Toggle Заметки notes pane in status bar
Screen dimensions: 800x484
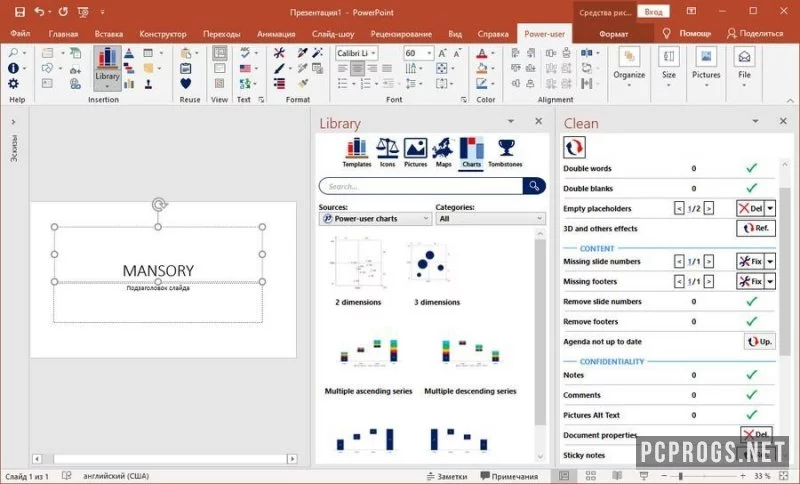(447, 476)
